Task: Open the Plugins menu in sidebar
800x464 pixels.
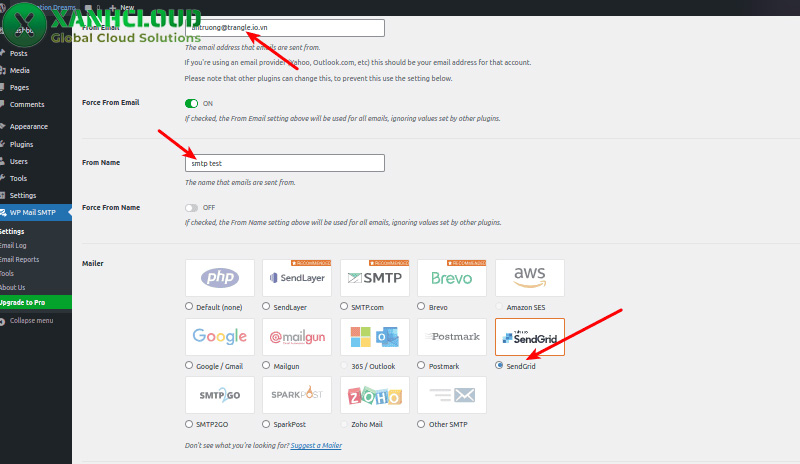Action: [22, 144]
